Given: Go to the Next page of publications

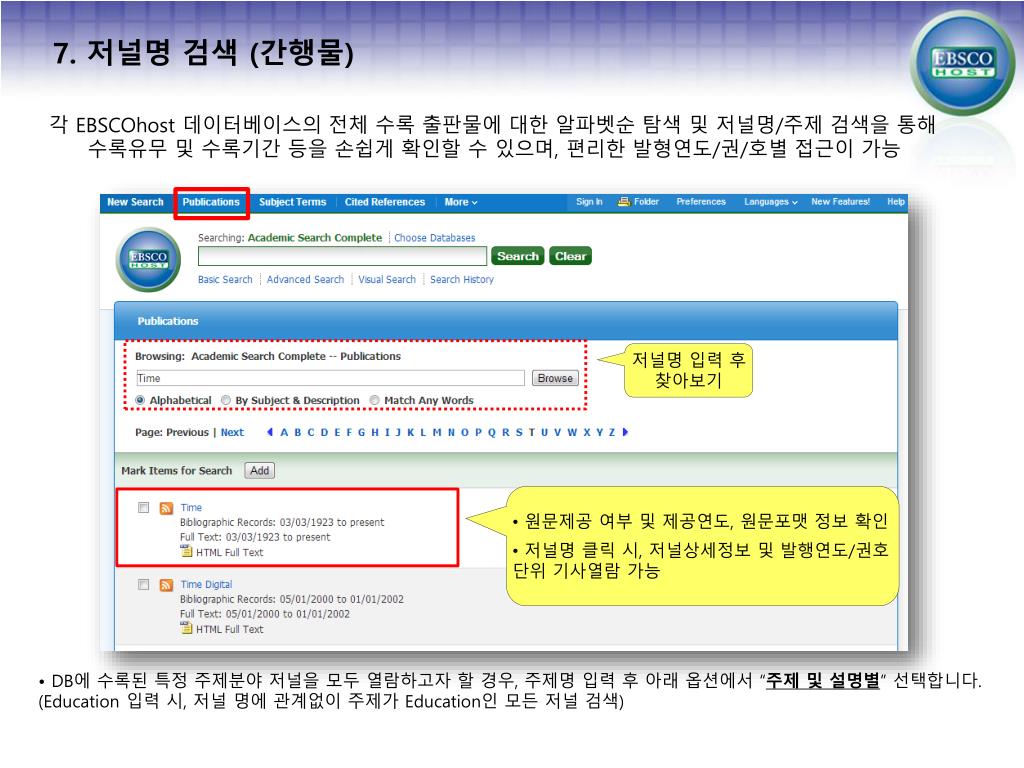Looking at the screenshot, I should click(x=232, y=432).
